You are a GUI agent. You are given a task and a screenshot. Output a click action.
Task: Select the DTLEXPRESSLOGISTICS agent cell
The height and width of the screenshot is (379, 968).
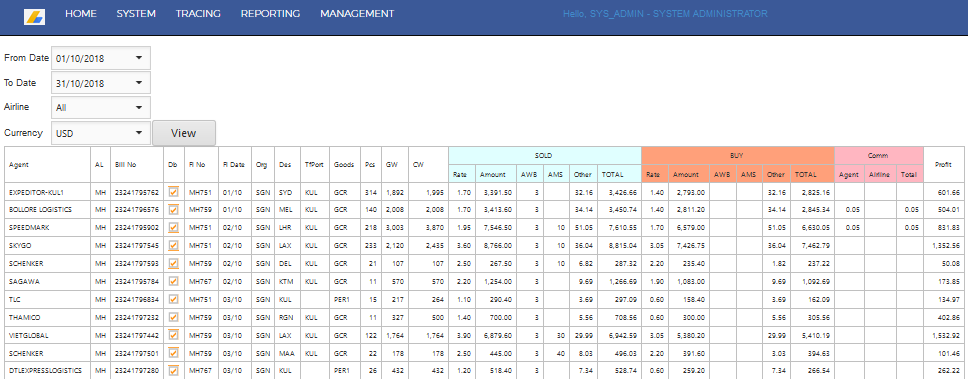point(48,370)
